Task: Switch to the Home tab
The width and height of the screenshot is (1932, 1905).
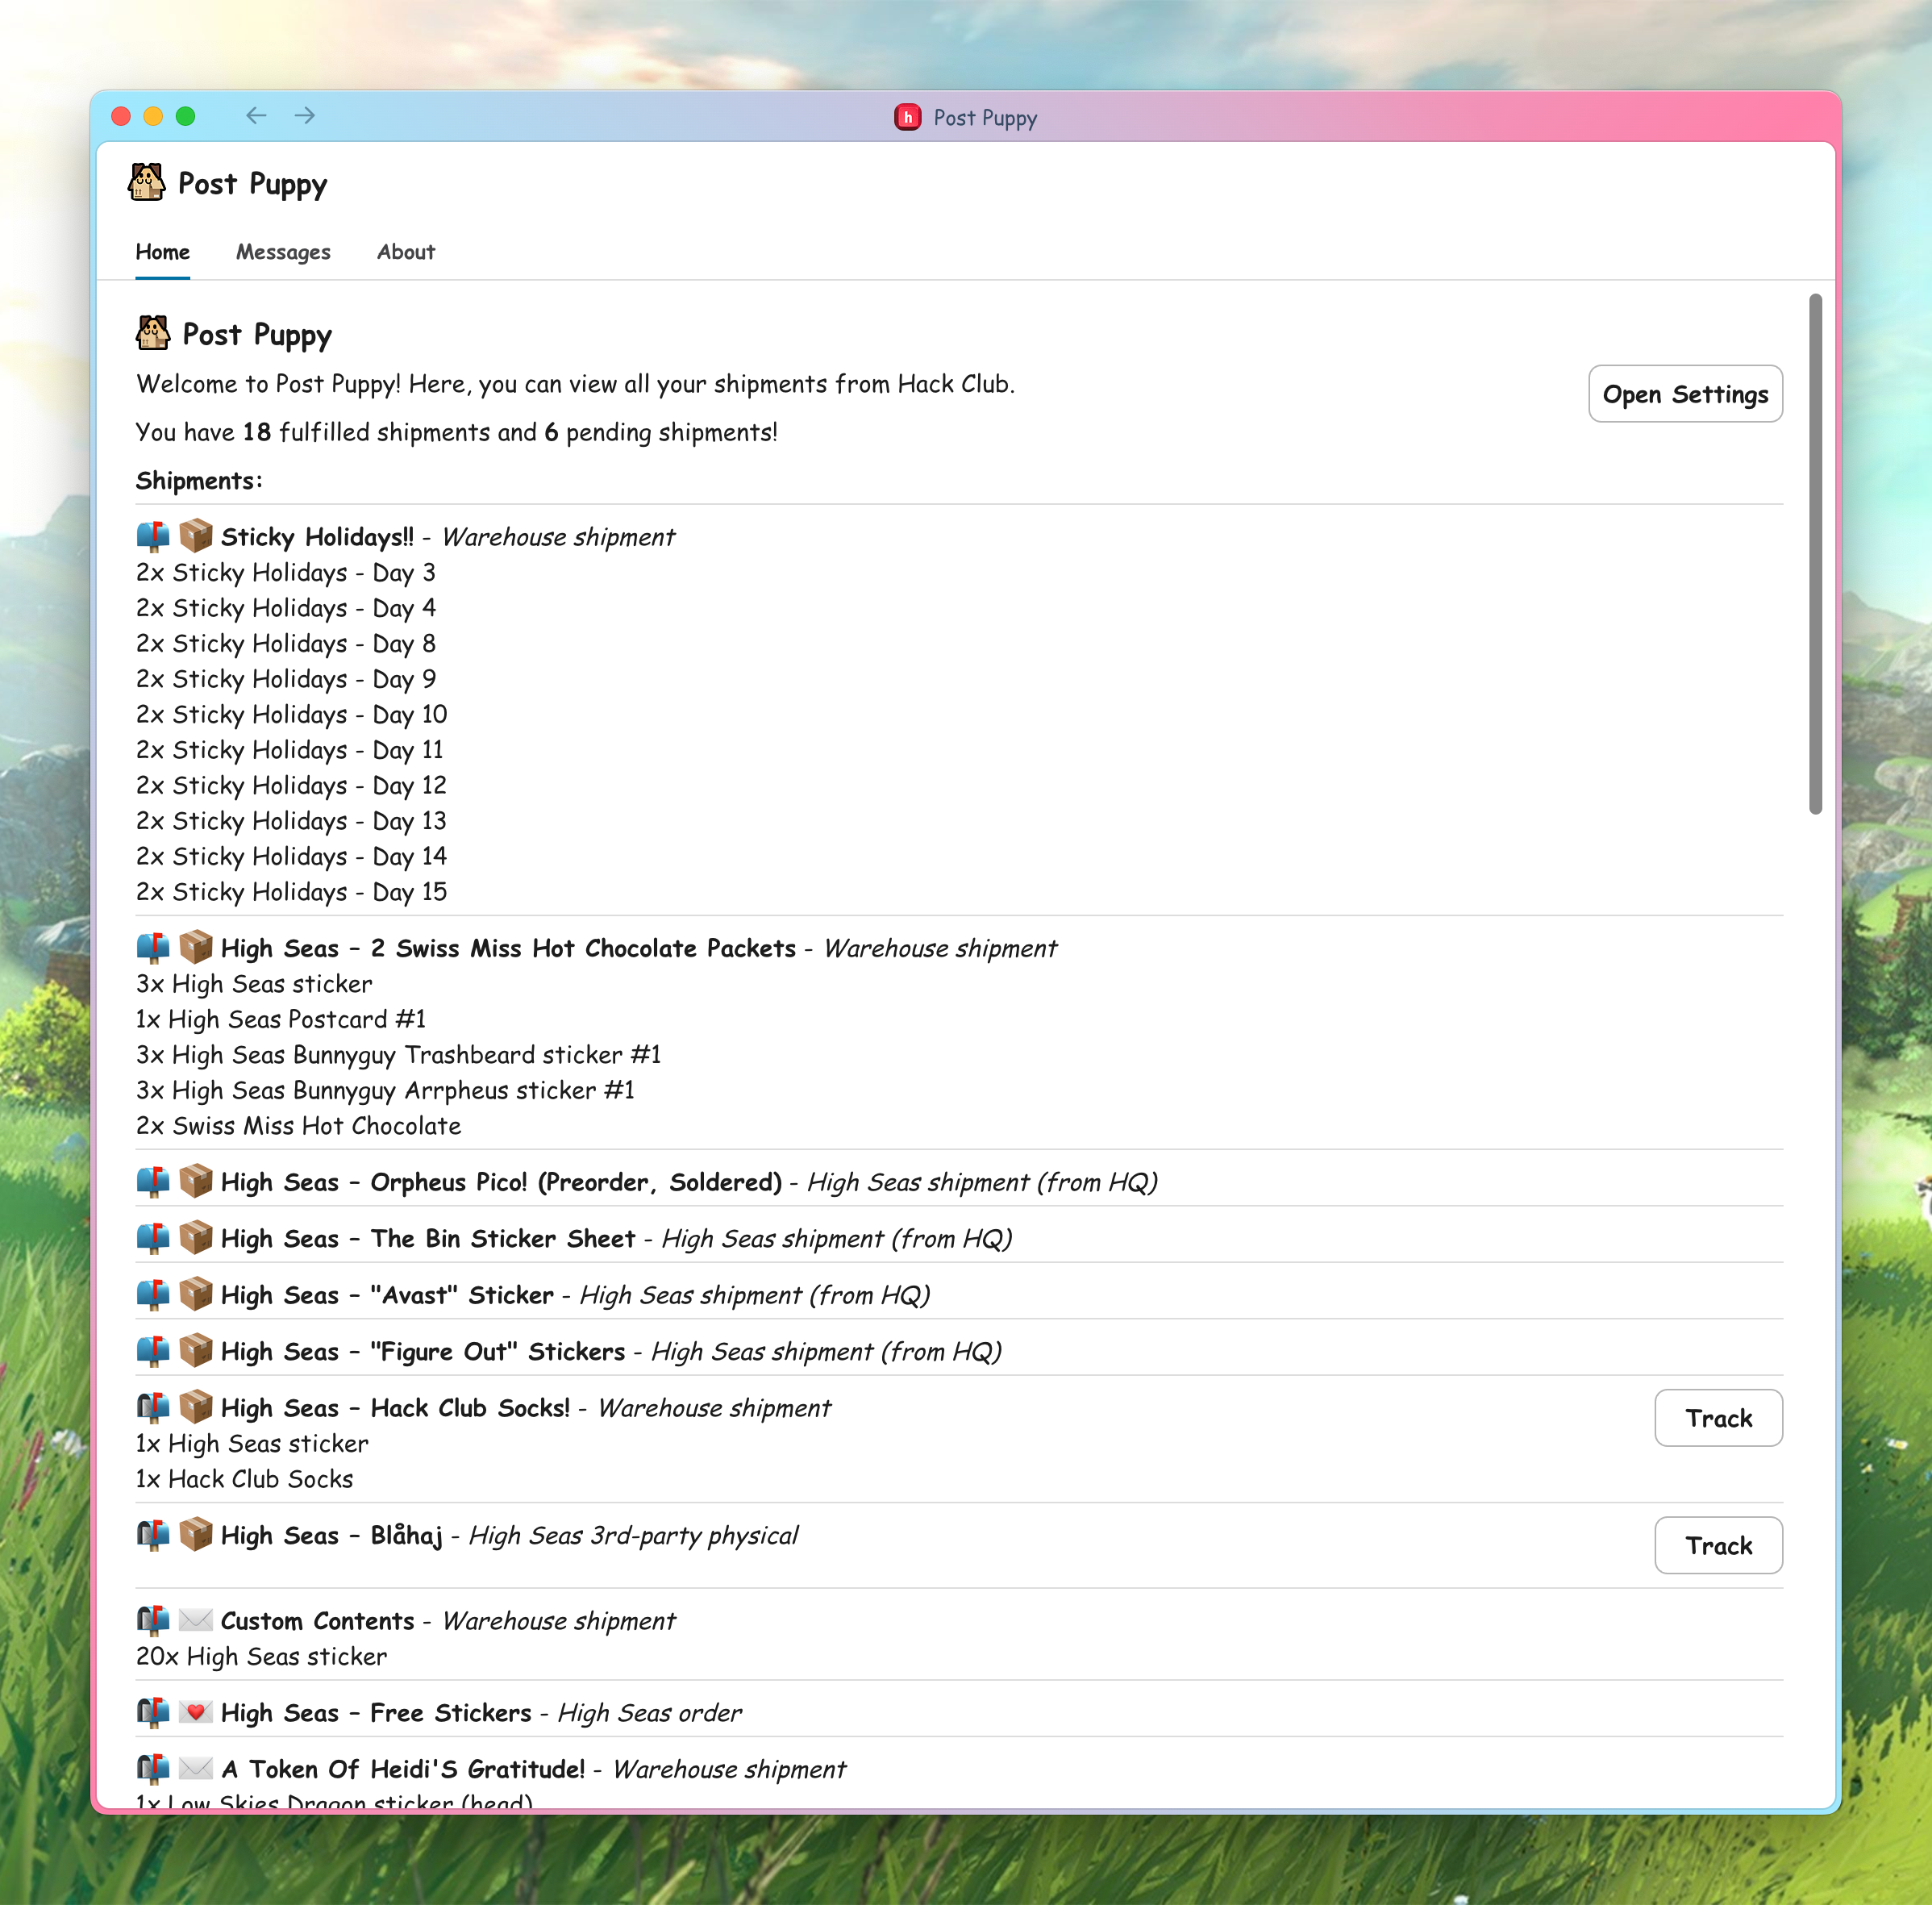Action: coord(163,252)
